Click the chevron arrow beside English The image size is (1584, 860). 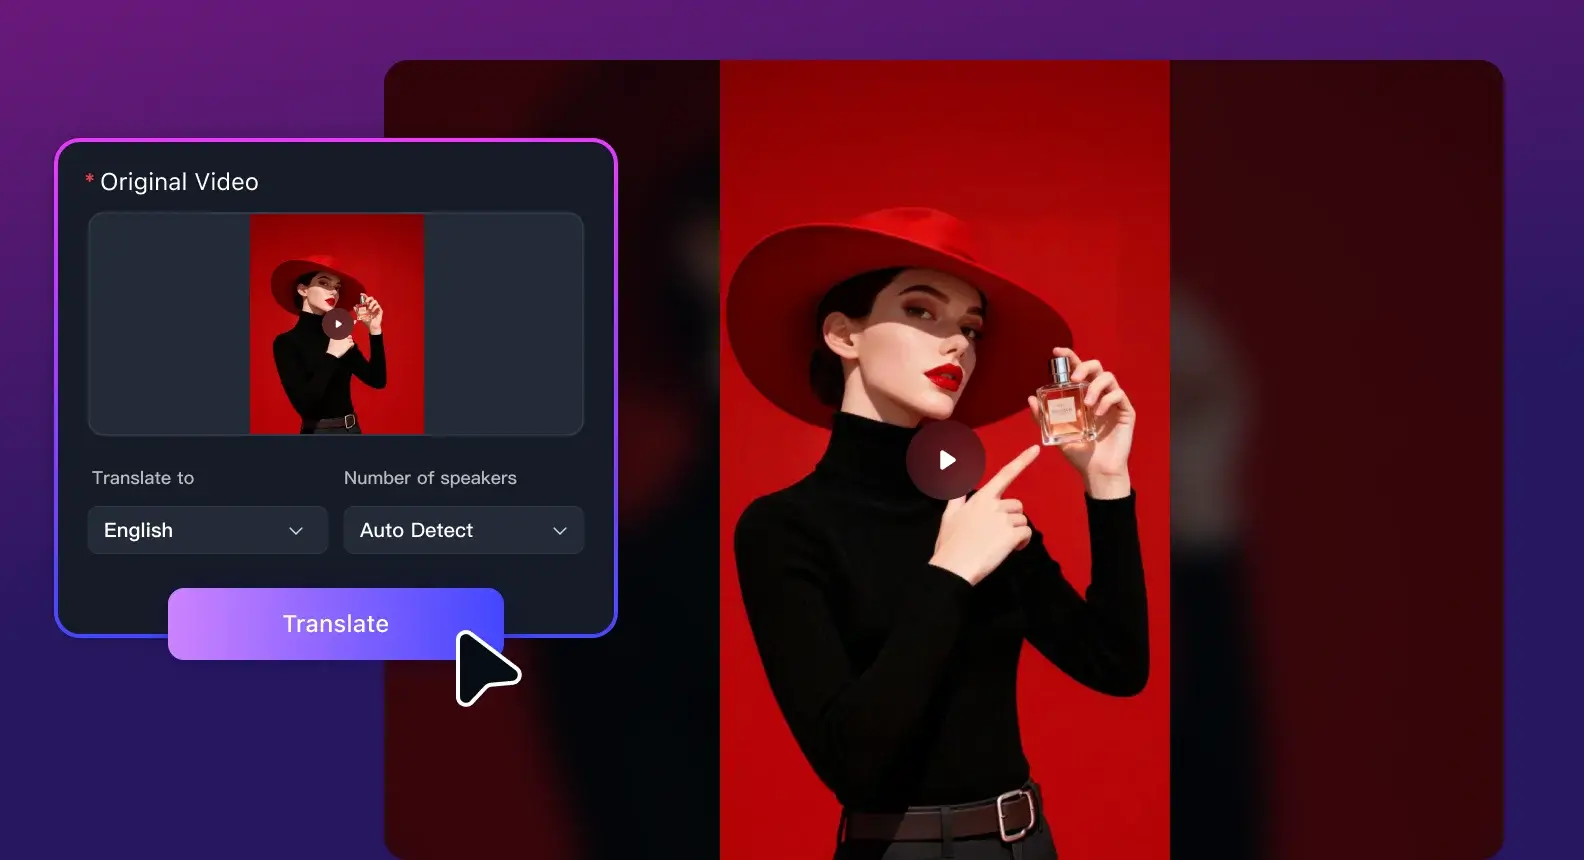pyautogui.click(x=296, y=531)
